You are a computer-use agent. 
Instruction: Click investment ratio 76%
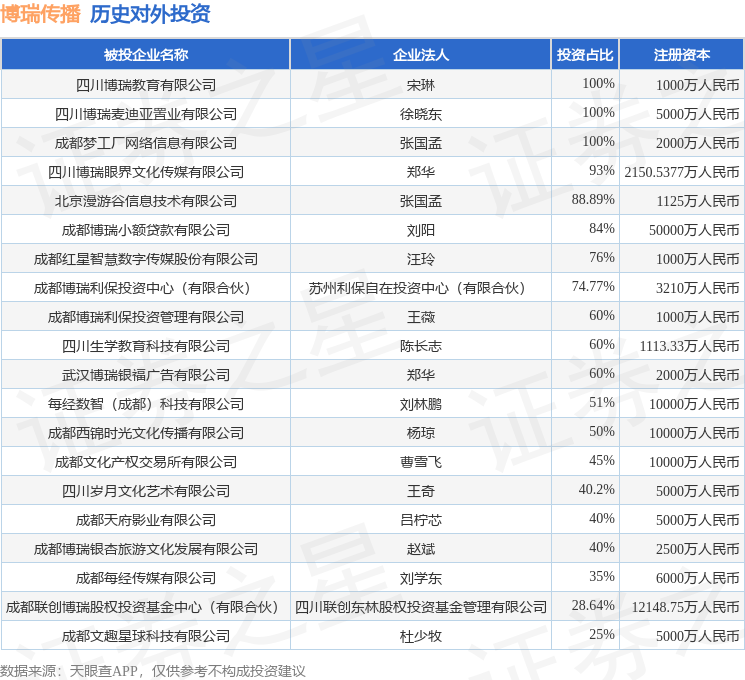tap(602, 258)
